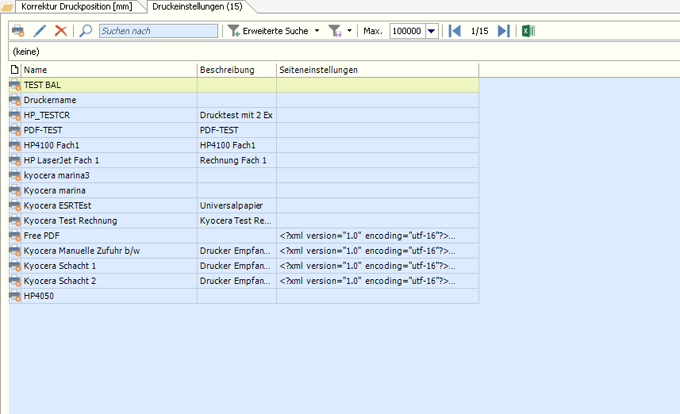
Task: Select HP4100 Fach1 name cell
Action: tap(109, 145)
